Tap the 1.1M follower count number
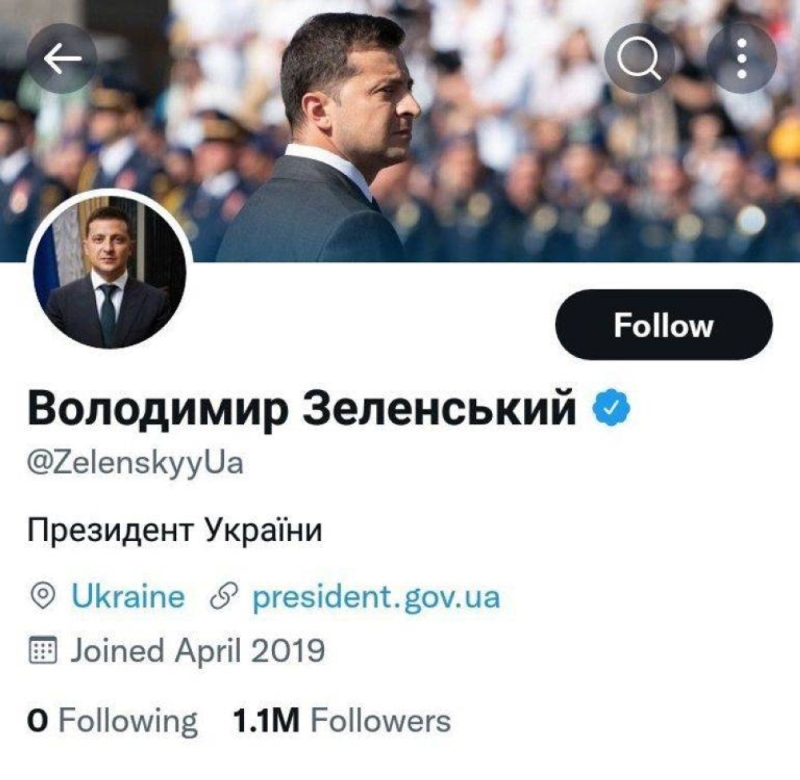 [x=266, y=720]
